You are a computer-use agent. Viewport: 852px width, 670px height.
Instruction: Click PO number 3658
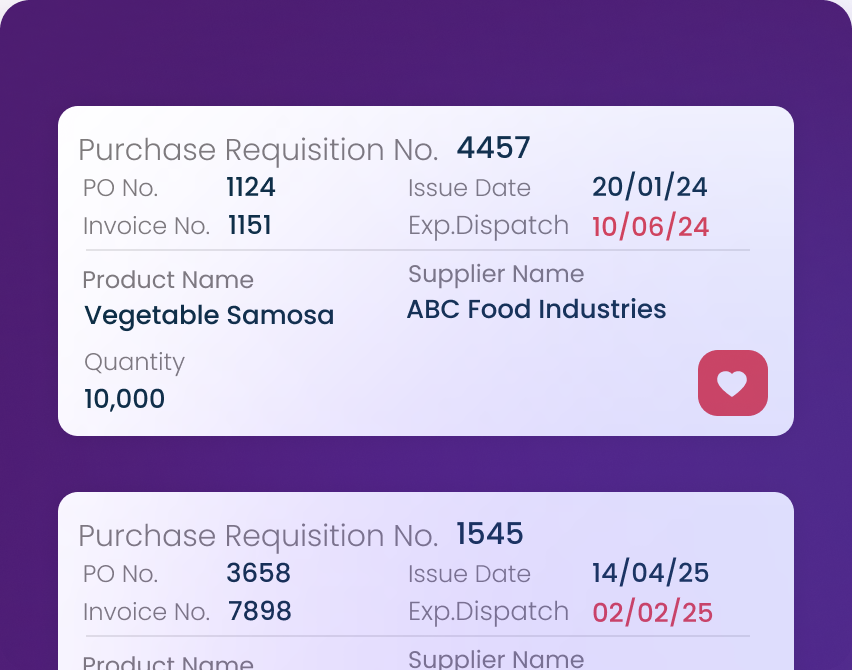[x=258, y=573]
